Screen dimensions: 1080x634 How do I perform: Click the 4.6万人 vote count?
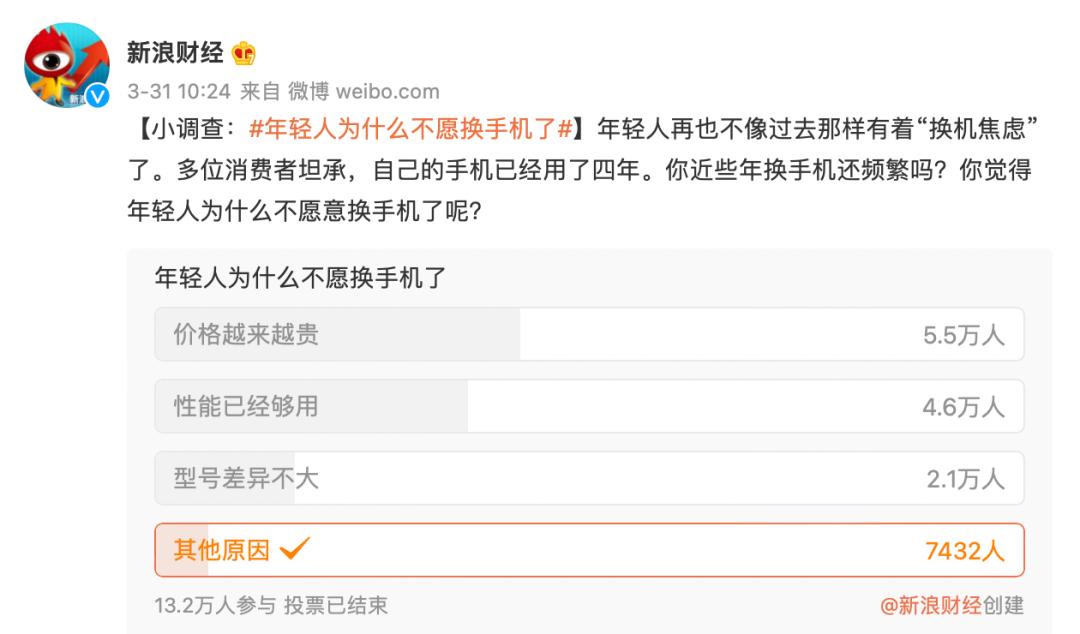(963, 407)
